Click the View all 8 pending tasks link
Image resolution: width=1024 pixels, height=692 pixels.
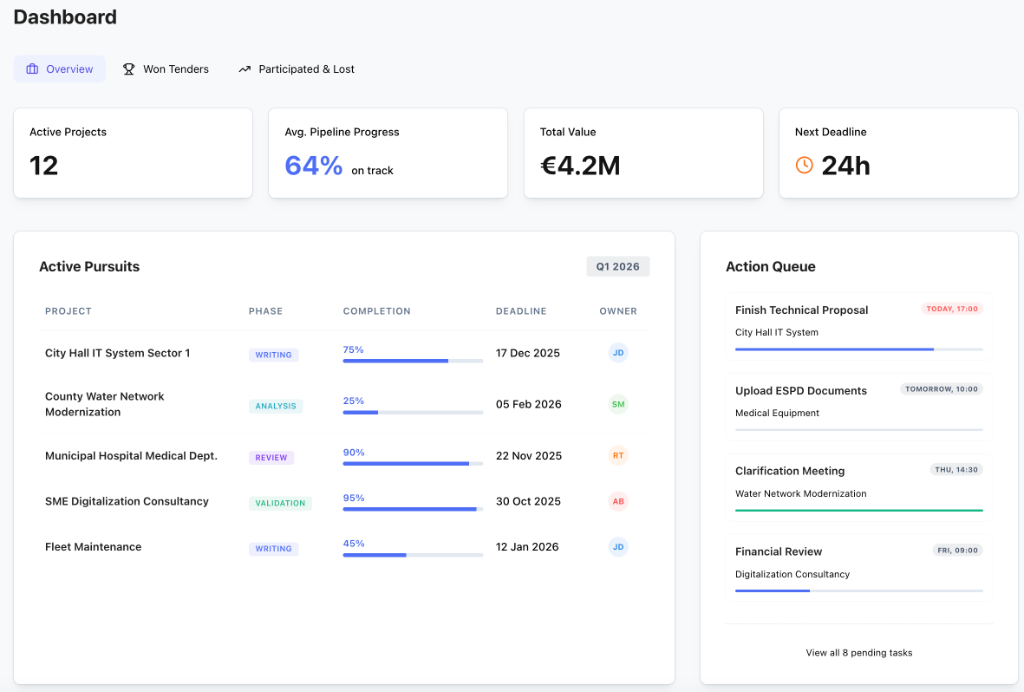[858, 652]
